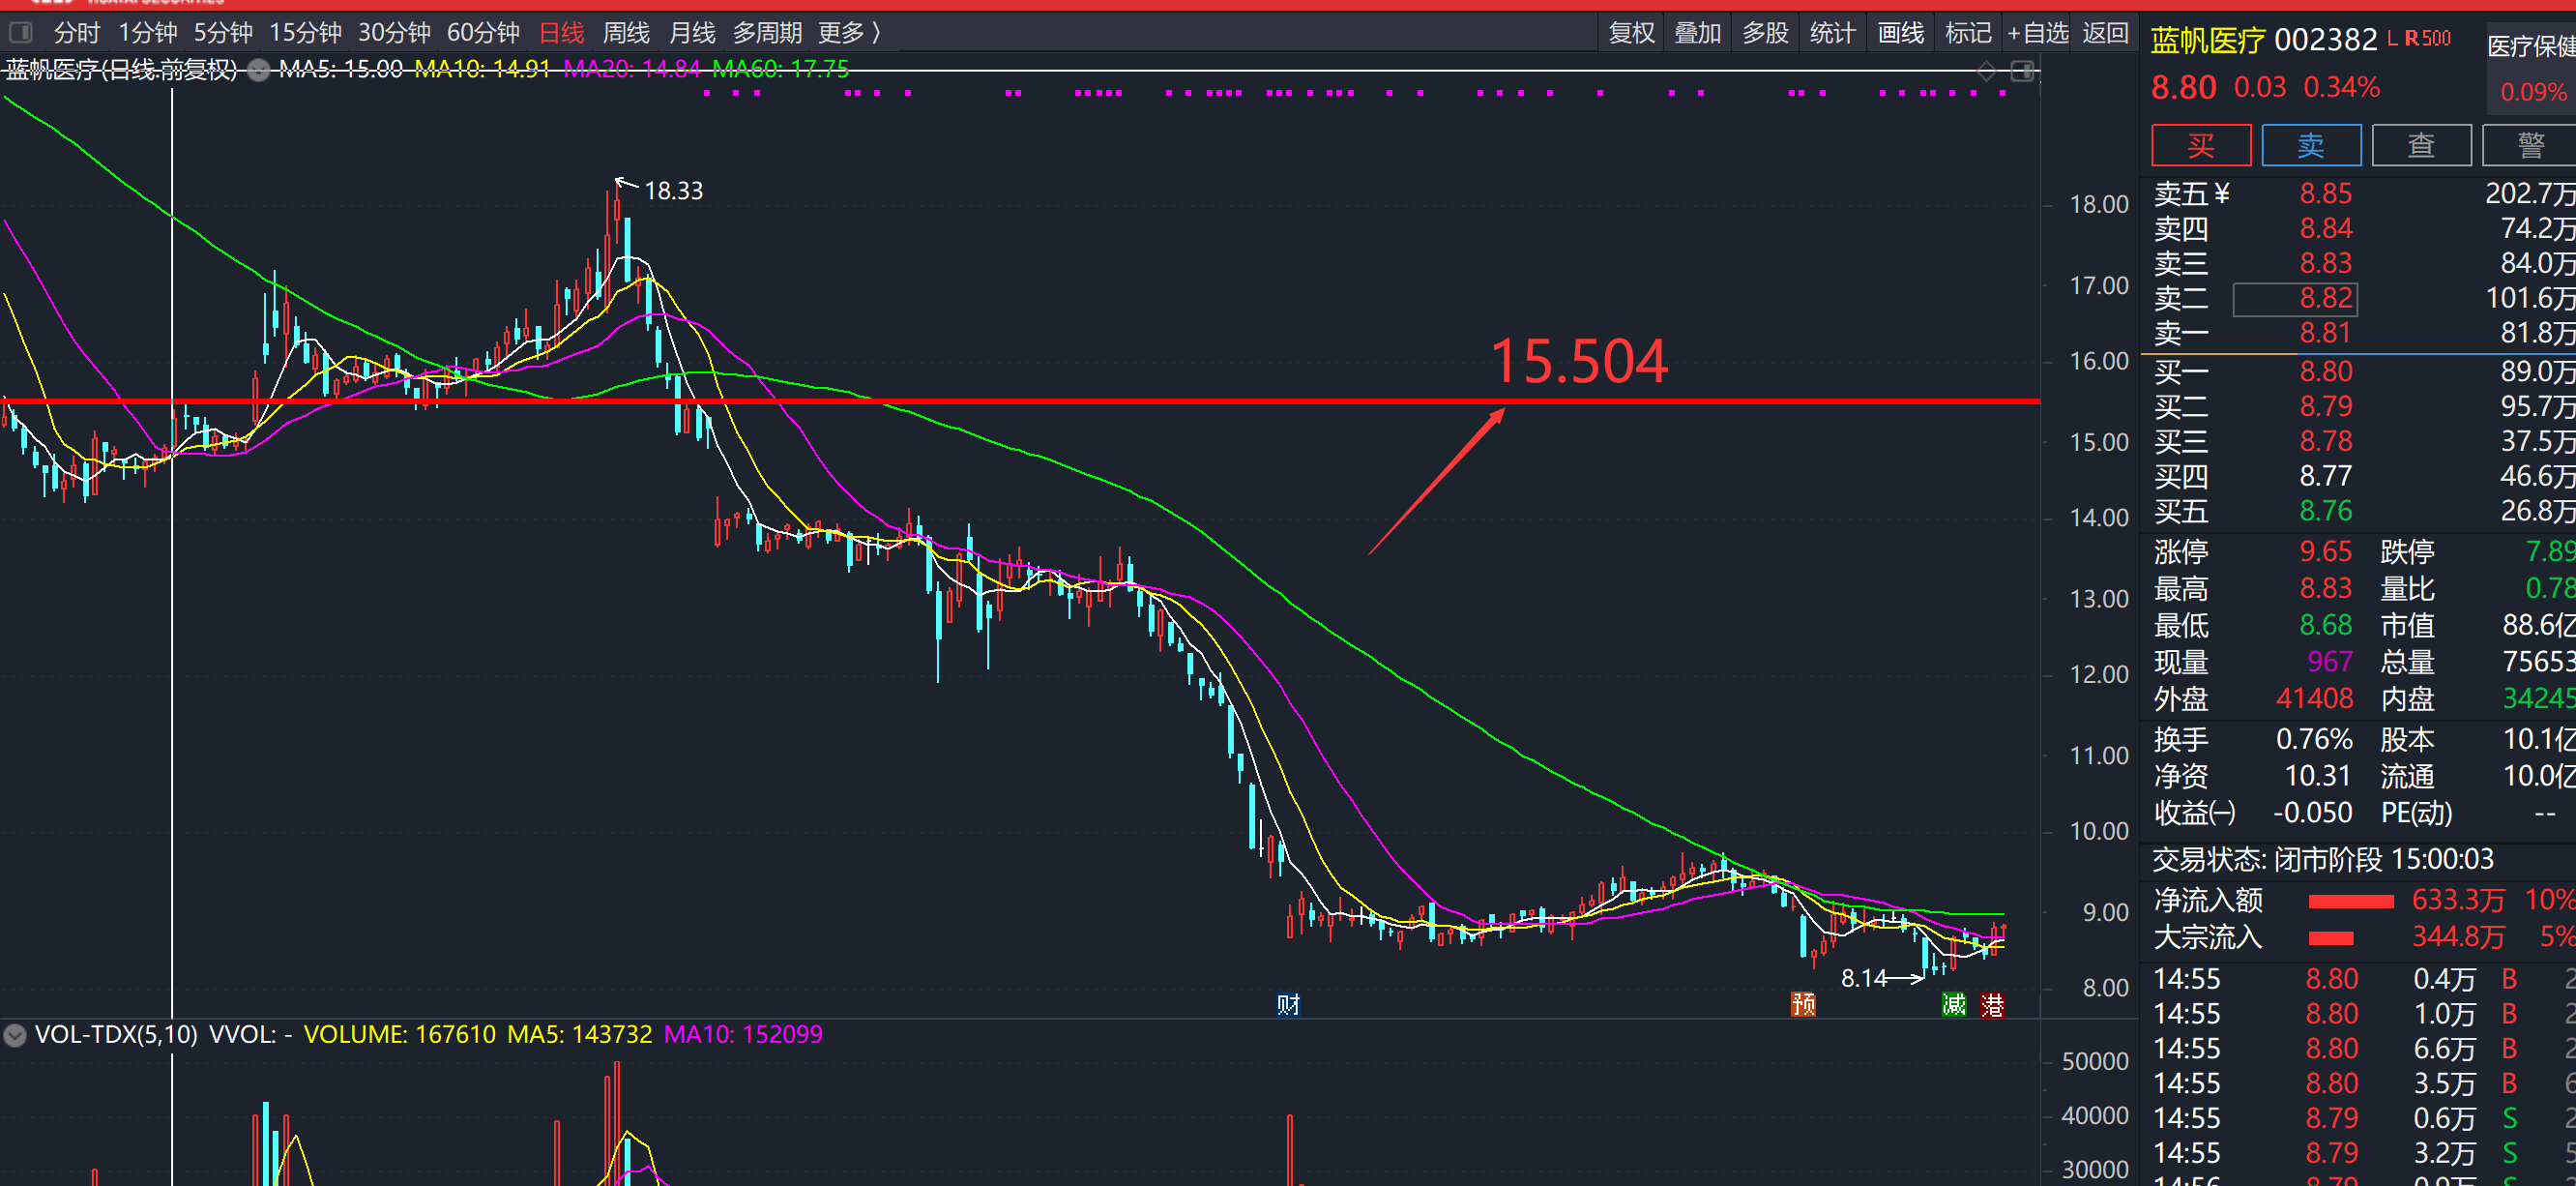Click the blue 卖 sell button
Image resolution: width=2576 pixels, height=1186 pixels.
(x=2310, y=146)
